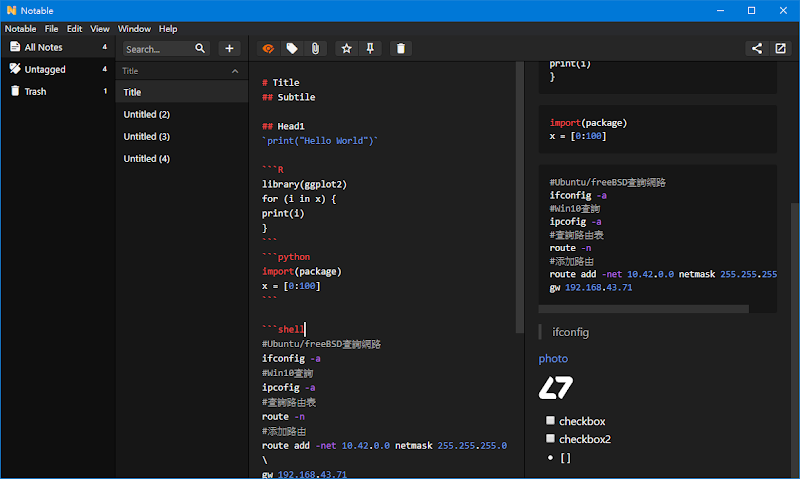The width and height of the screenshot is (800, 479).
Task: Click the '[ ]' bullet item in preview
Action: pyautogui.click(x=565, y=458)
